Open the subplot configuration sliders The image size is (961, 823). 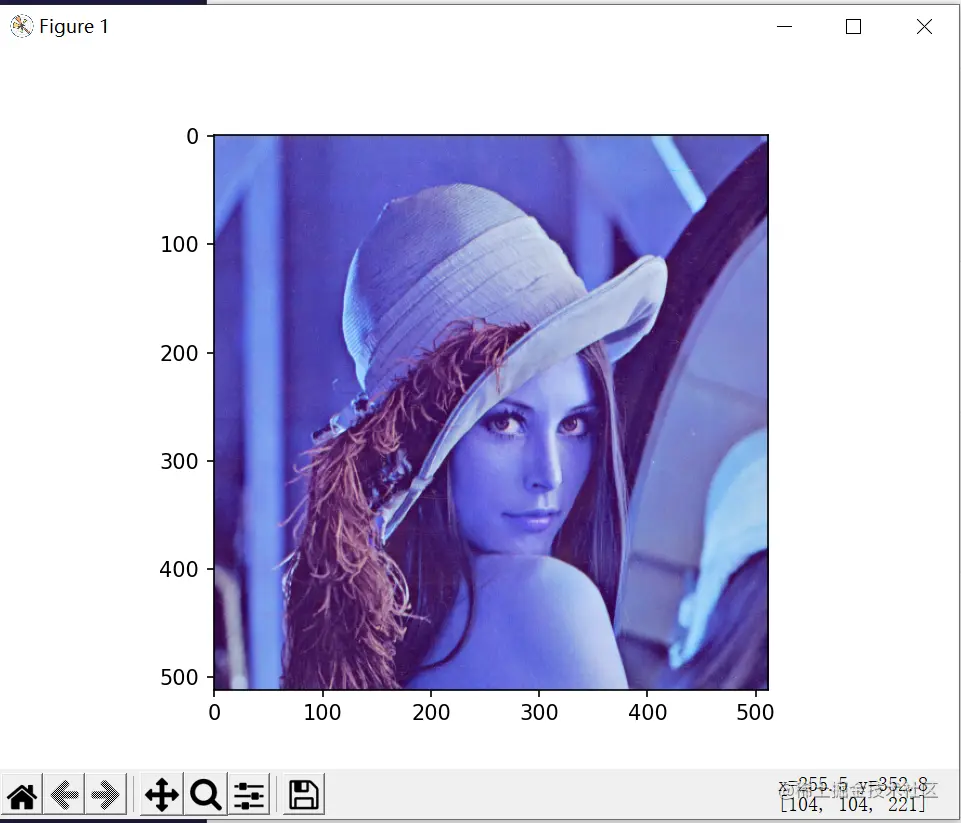click(248, 794)
